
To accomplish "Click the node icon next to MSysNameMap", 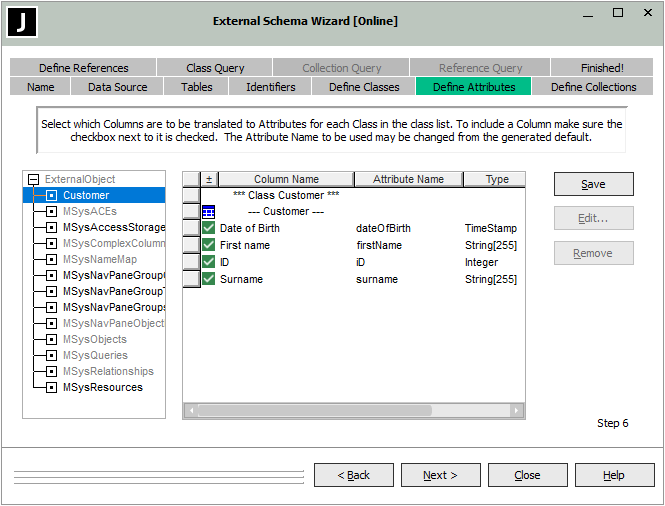I will point(51,259).
